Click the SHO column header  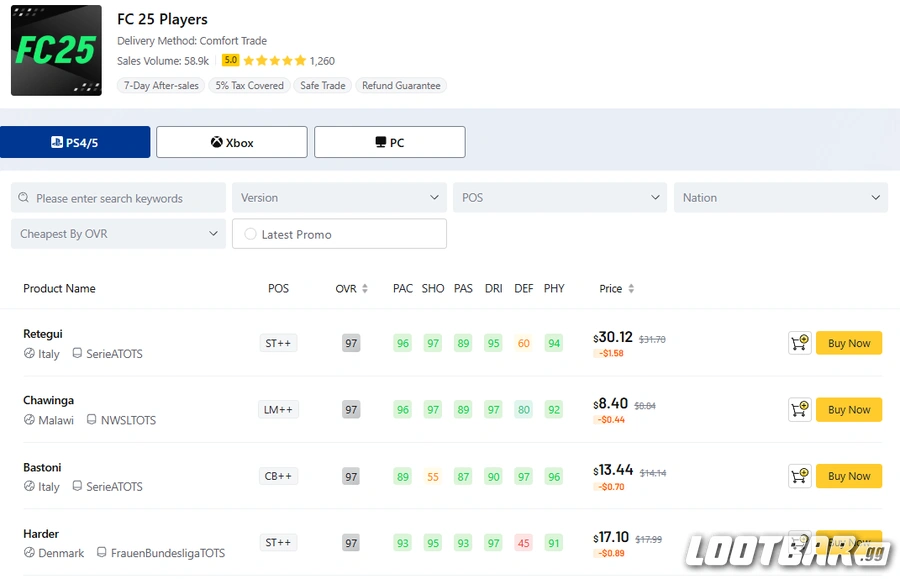pos(433,289)
